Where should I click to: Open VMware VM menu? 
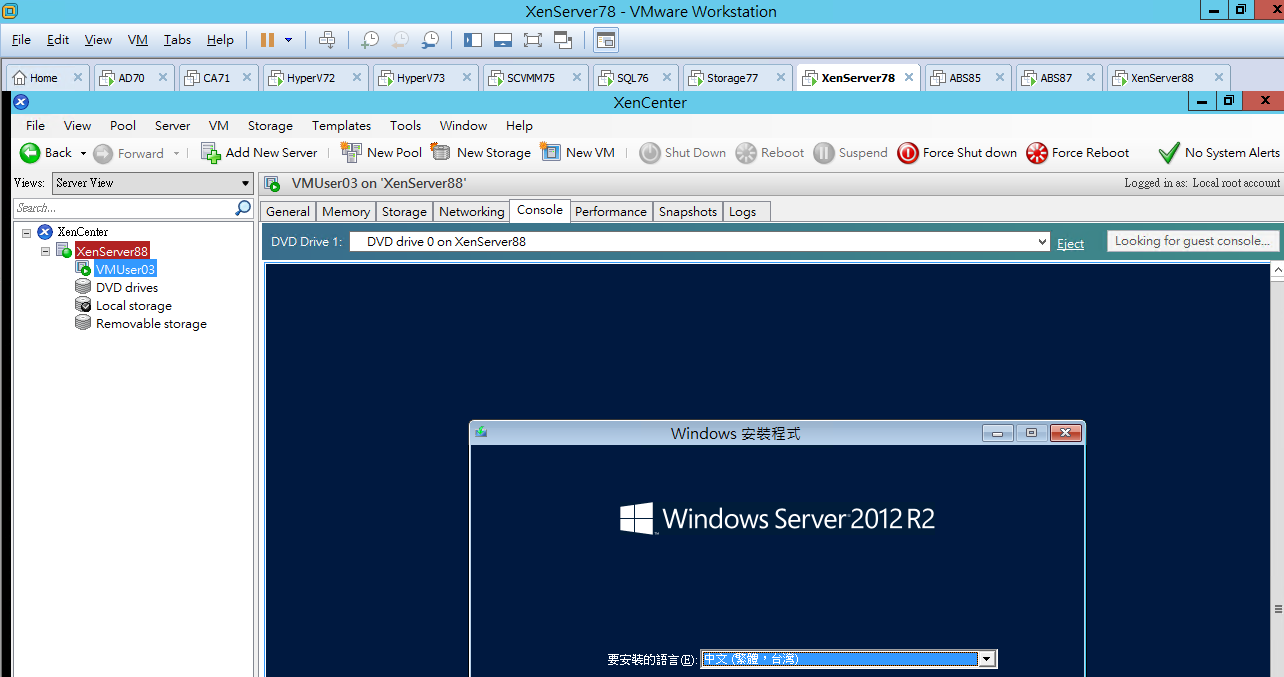click(138, 40)
